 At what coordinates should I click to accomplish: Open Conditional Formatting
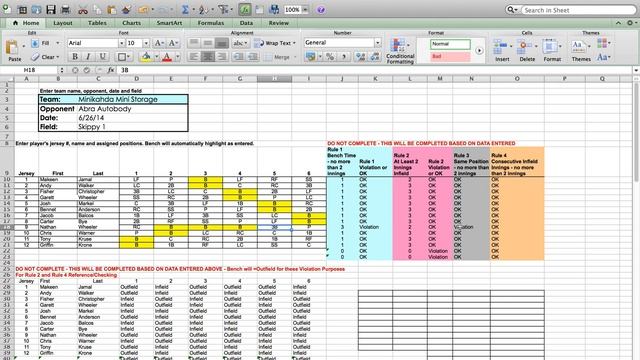[x=400, y=50]
